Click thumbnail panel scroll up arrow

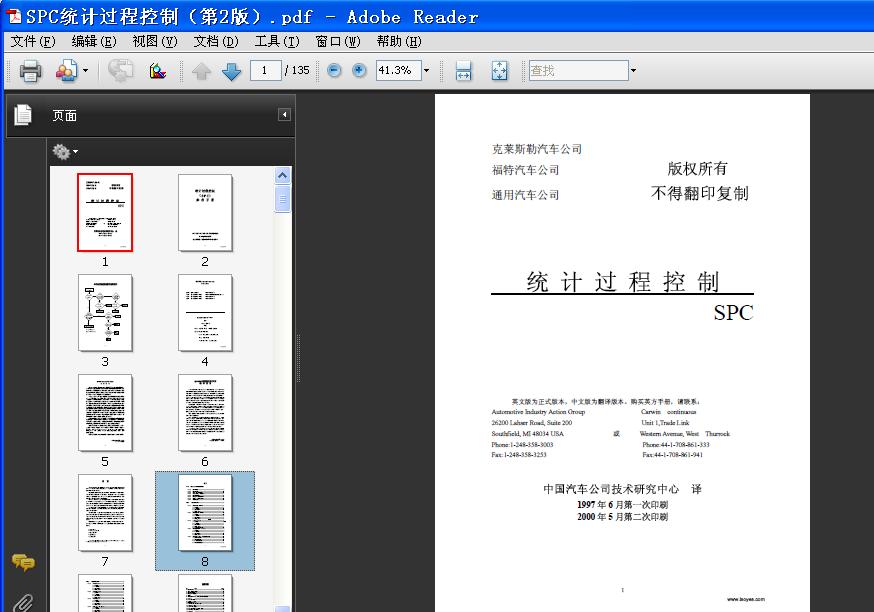coord(283,176)
